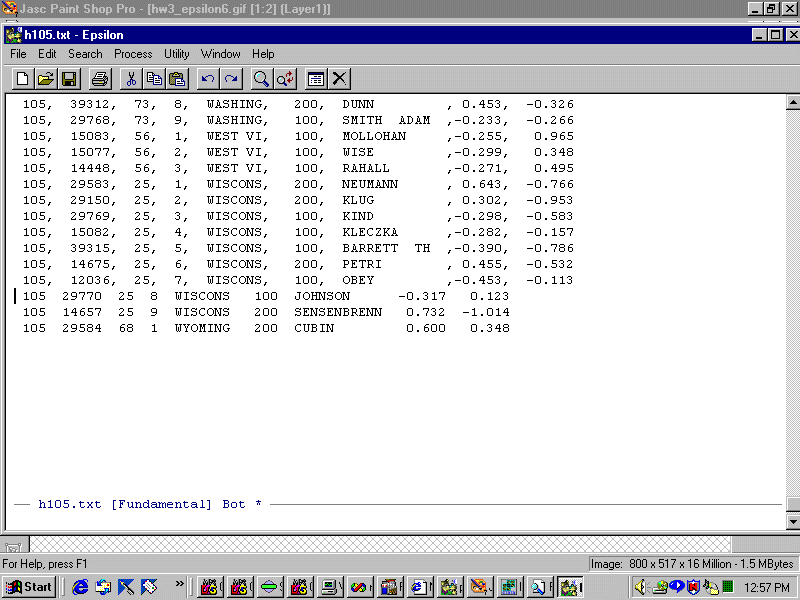This screenshot has width=800, height=600.
Task: Print the document with the printer icon
Action: click(x=100, y=78)
